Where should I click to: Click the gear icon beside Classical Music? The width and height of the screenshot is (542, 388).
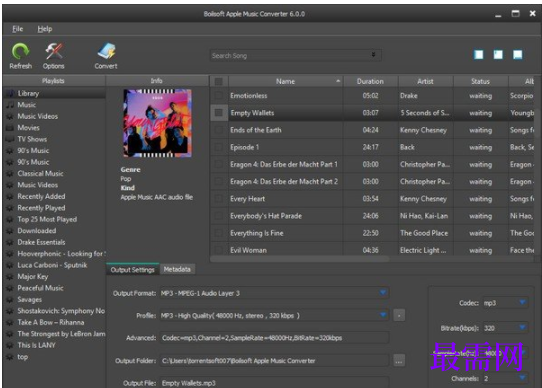[10, 174]
